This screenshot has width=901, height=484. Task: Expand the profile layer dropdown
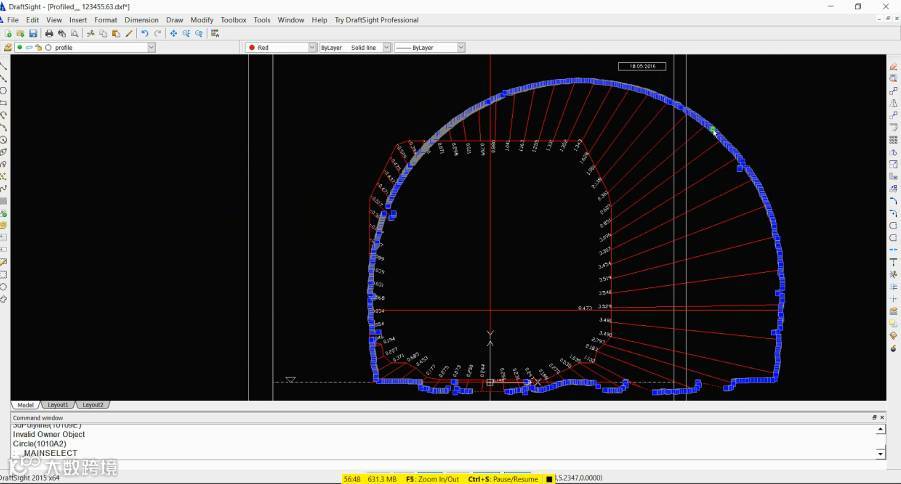150,47
